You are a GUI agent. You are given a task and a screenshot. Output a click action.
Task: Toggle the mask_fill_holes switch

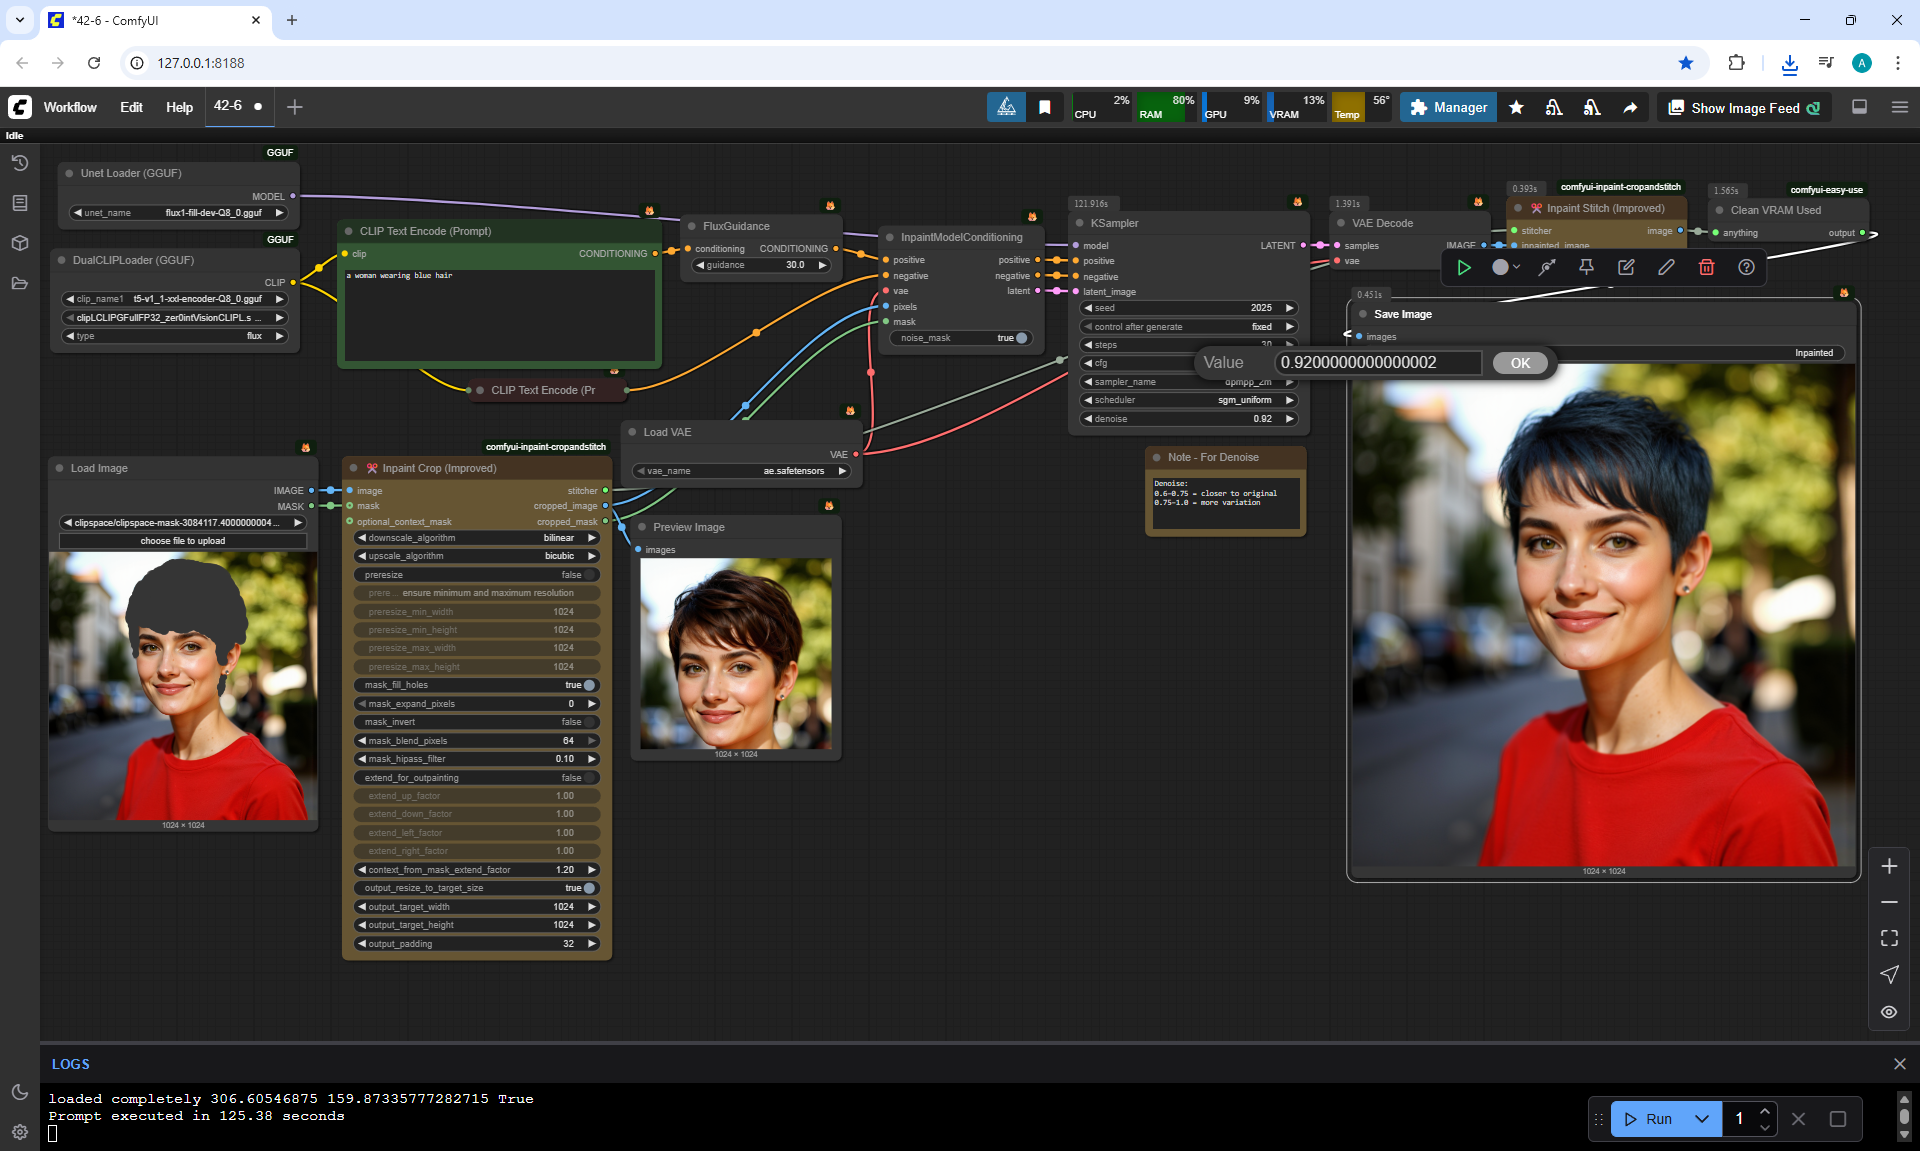[589, 685]
